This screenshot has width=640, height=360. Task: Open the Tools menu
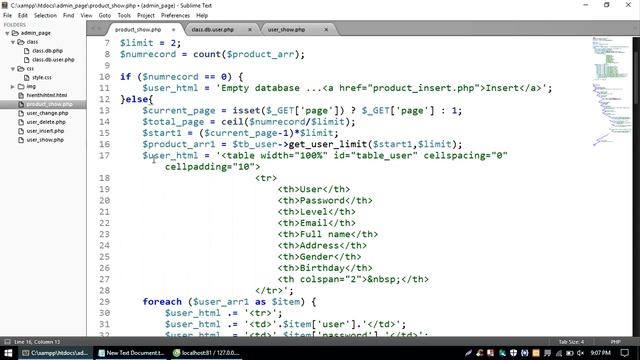point(124,16)
